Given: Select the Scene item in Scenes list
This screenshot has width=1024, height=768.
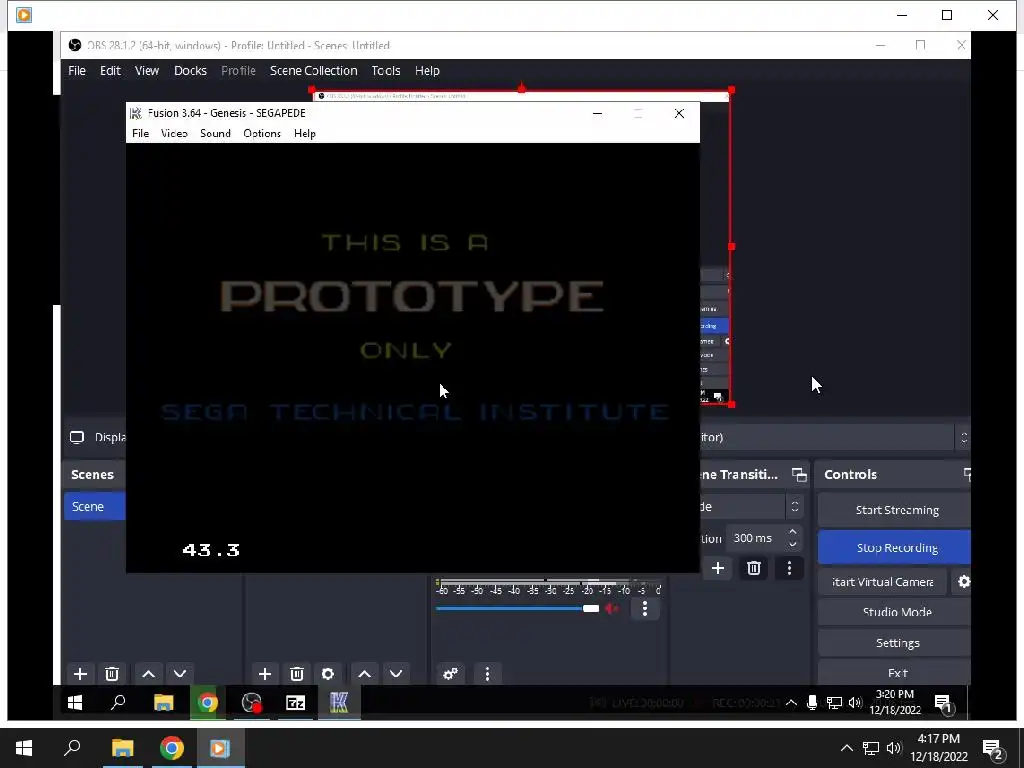Looking at the screenshot, I should (95, 507).
